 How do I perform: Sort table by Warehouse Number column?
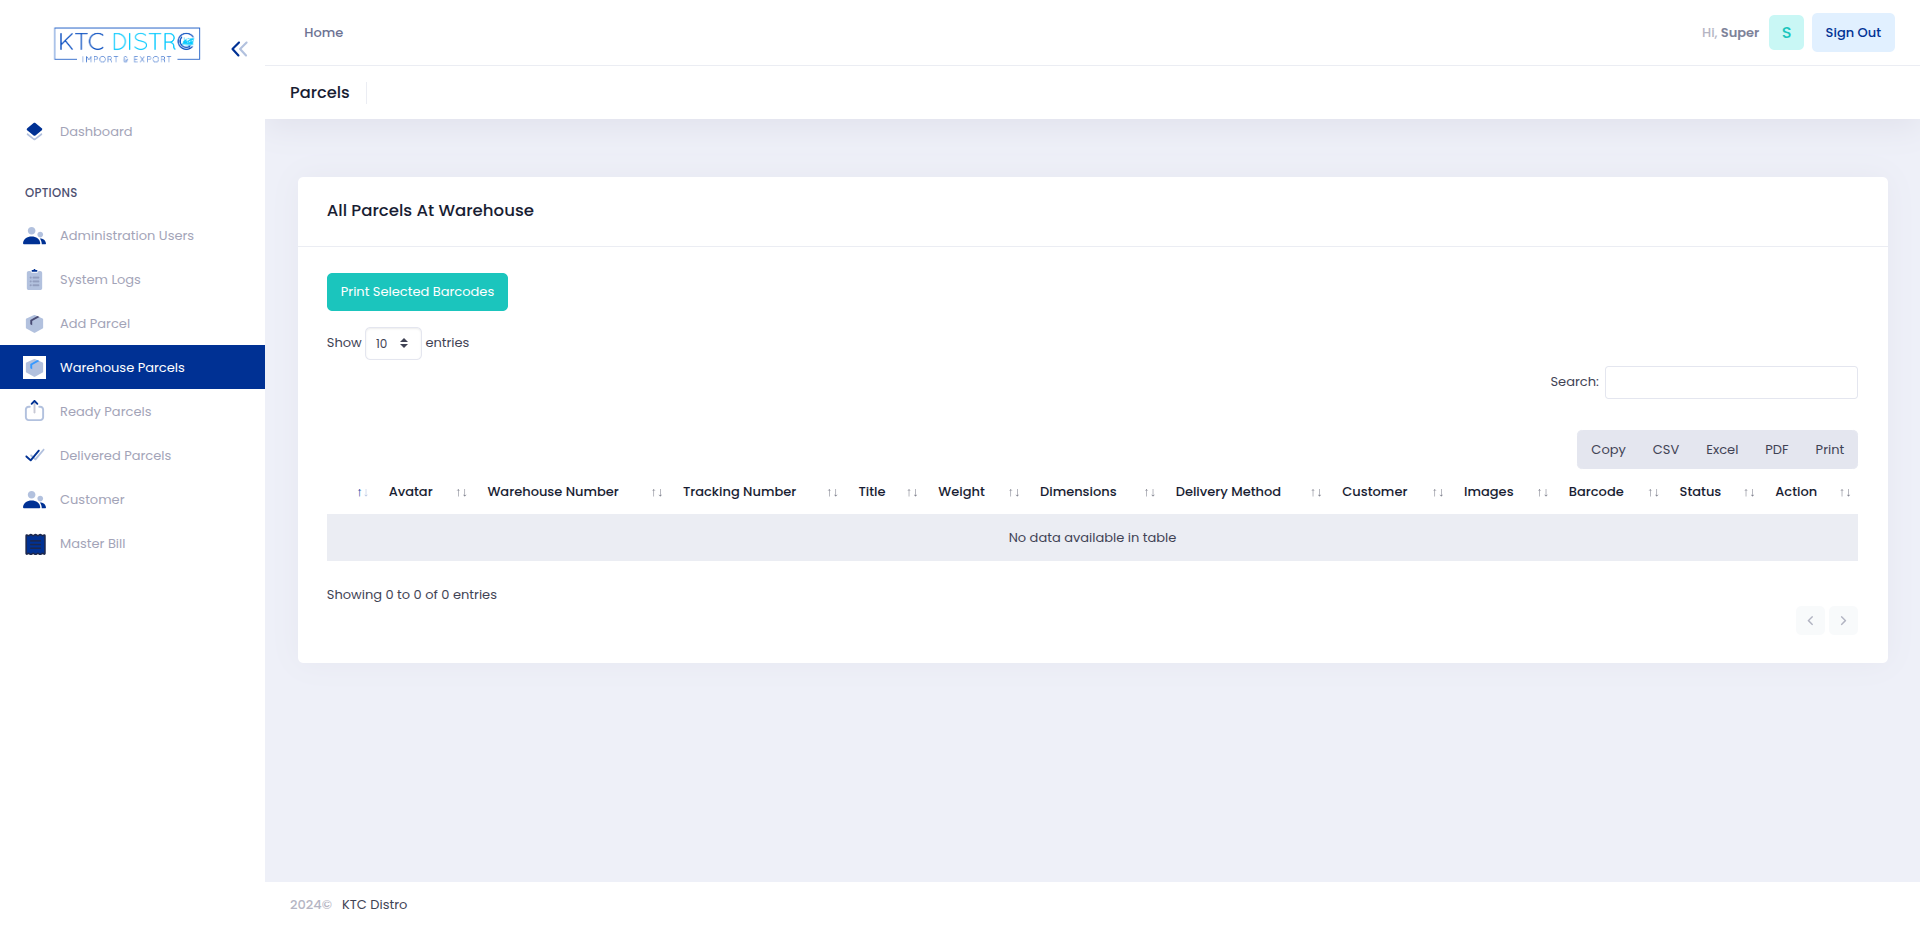pos(553,492)
